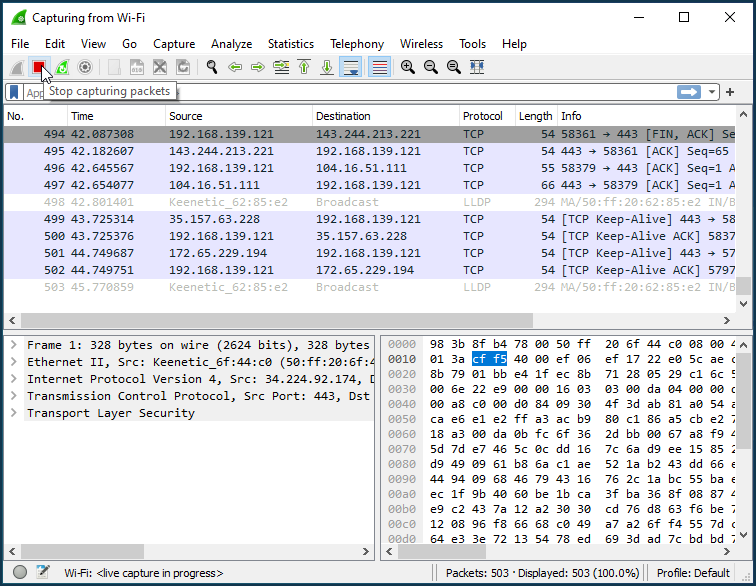756x586 pixels.
Task: Zoom in on packet text
Action: coord(408,67)
